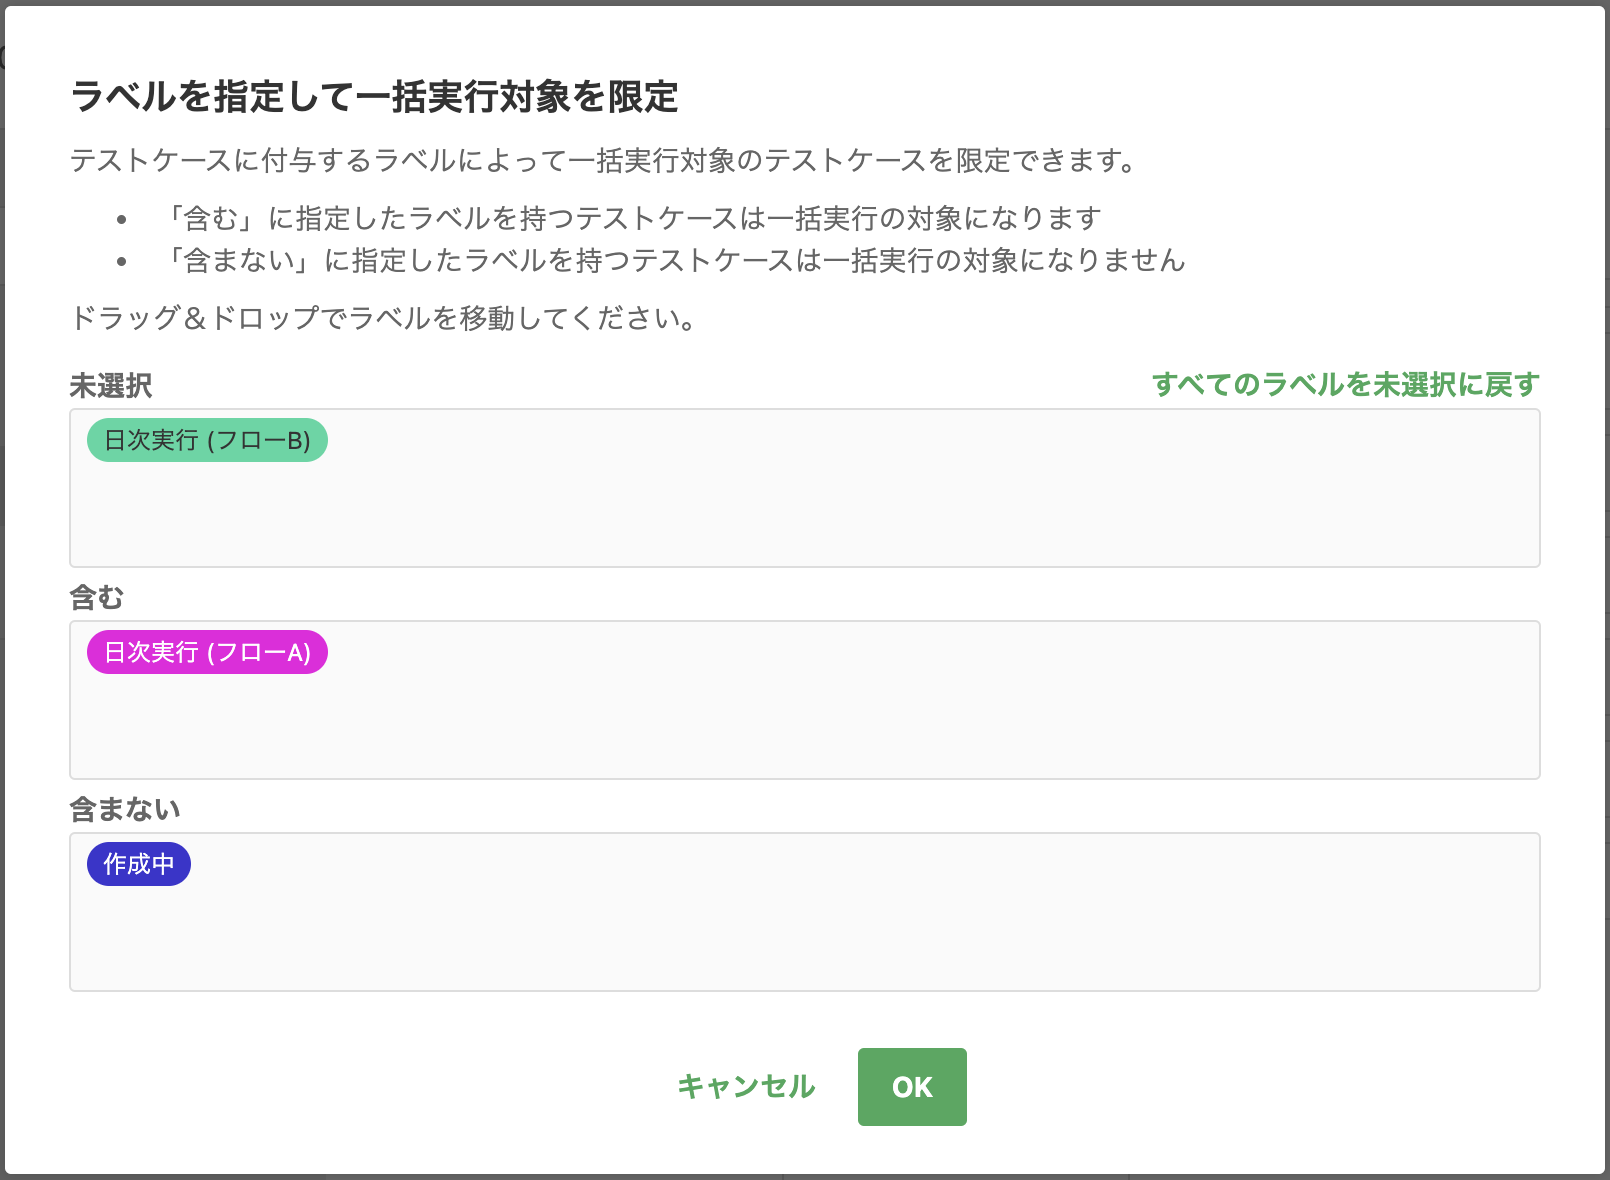The width and height of the screenshot is (1610, 1180).
Task: Click the dialog title ラベルを指定して一括実行対象を限定
Action: pos(375,97)
